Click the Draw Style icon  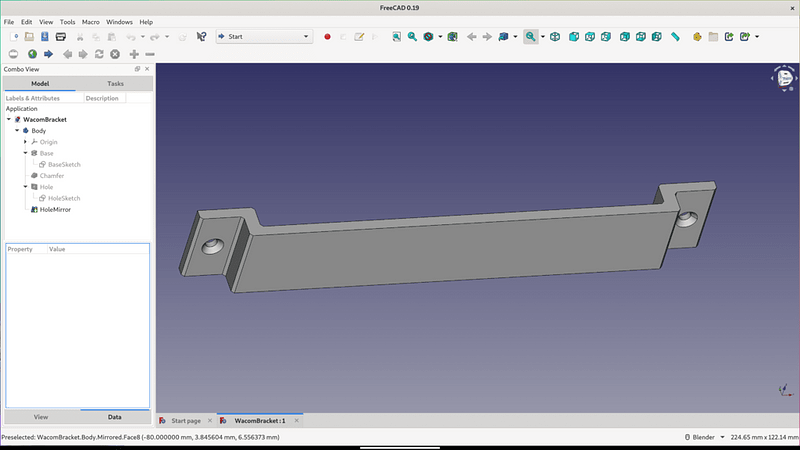click(429, 37)
